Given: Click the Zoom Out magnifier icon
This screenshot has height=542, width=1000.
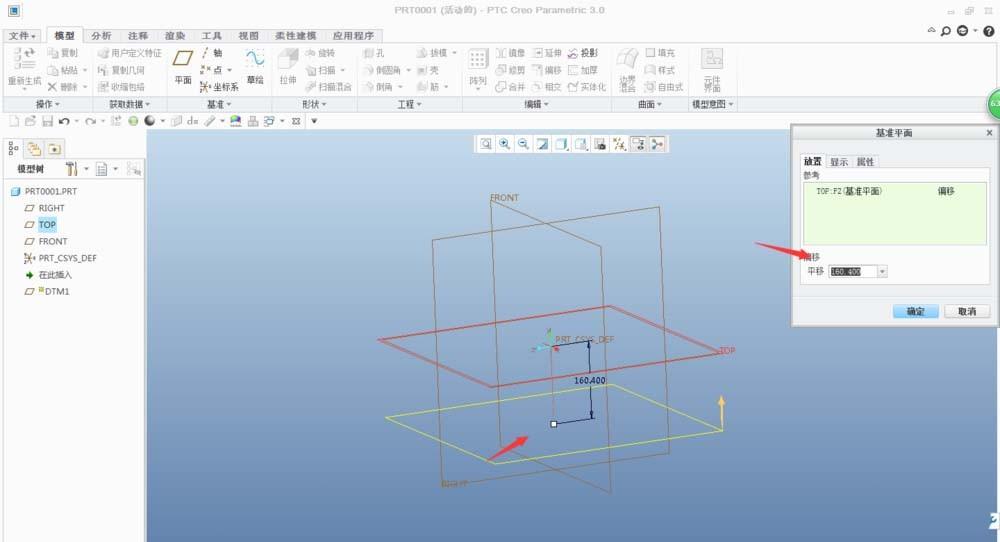Looking at the screenshot, I should [524, 144].
